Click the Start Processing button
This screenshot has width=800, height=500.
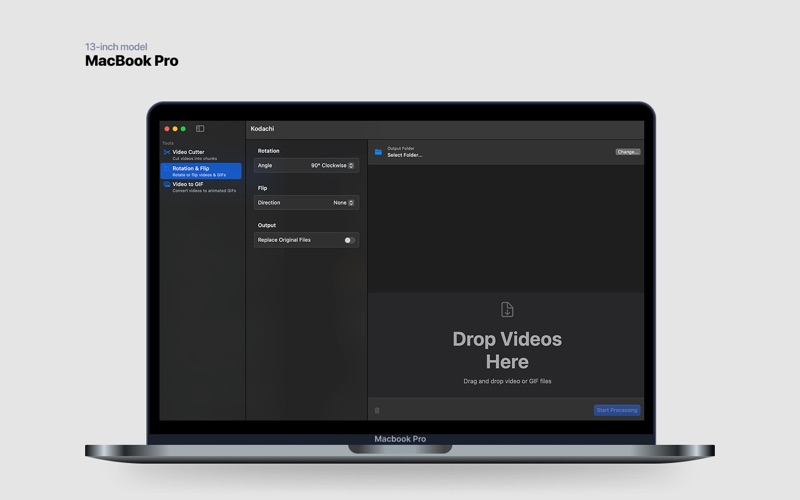[617, 410]
